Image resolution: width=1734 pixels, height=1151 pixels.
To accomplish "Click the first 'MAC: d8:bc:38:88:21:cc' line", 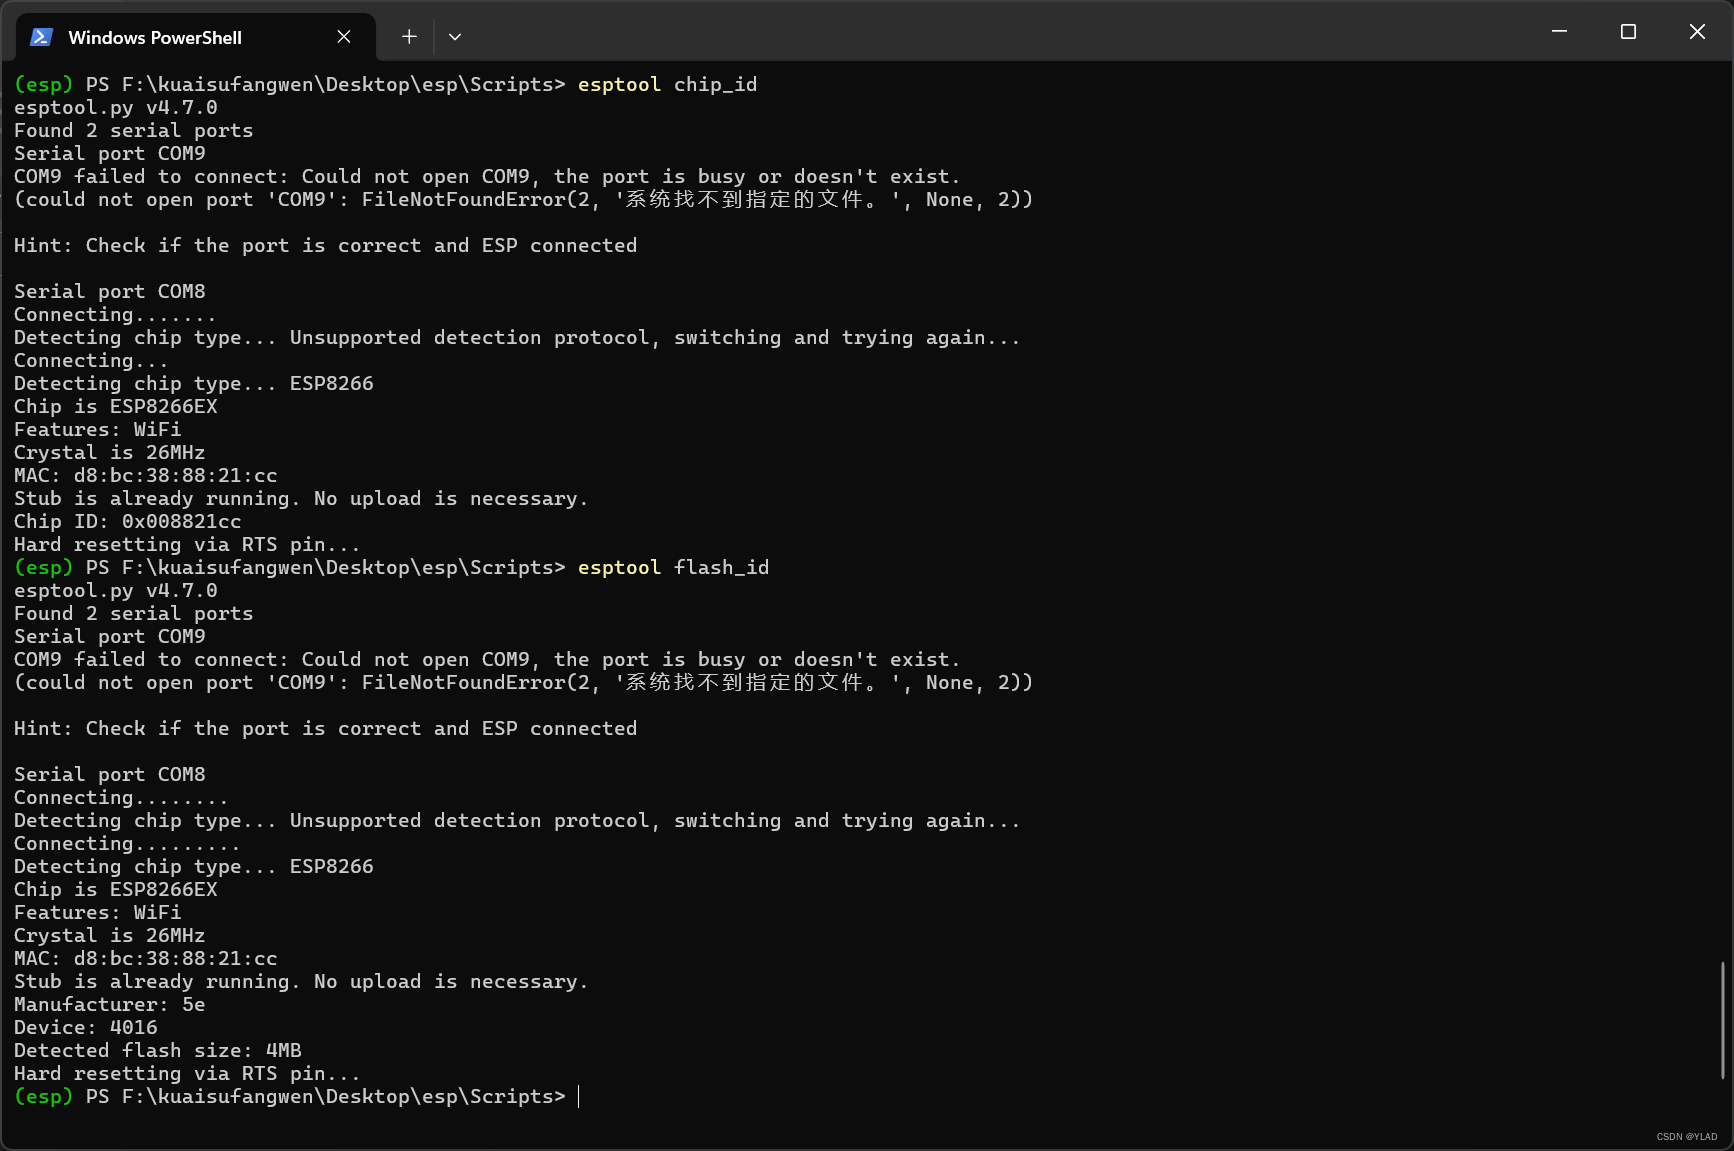I will coord(145,475).
